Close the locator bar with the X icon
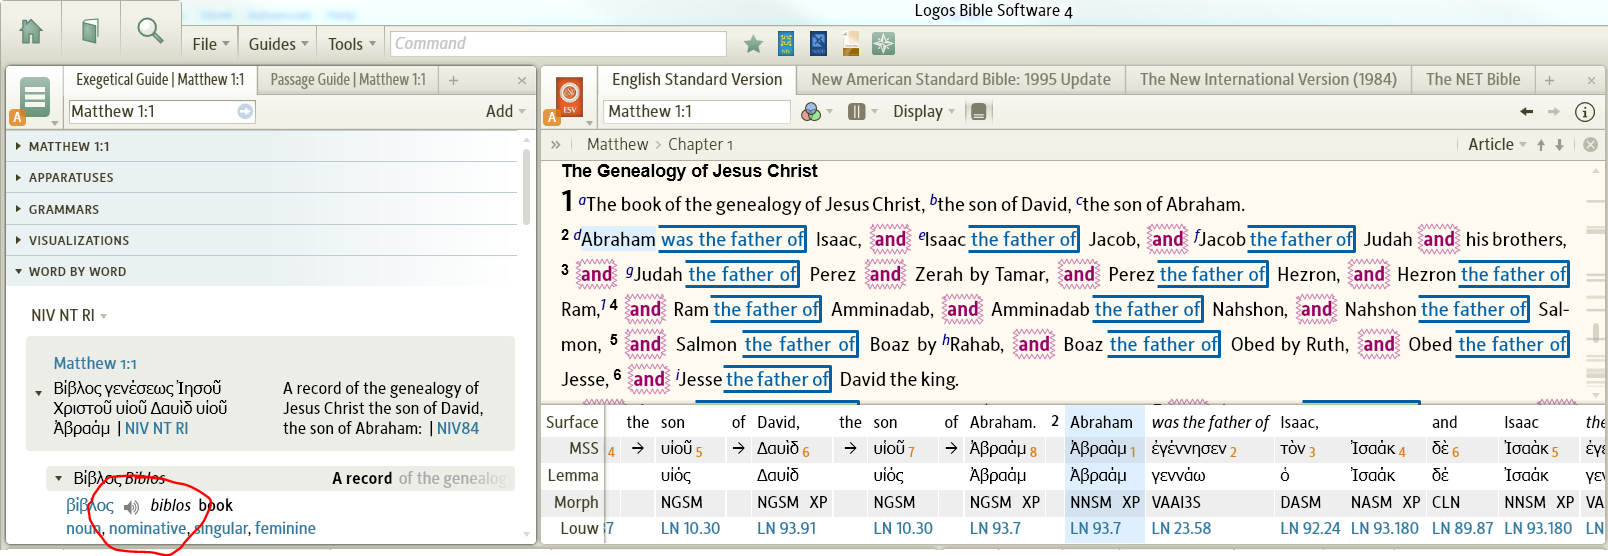1608x556 pixels. (x=1590, y=145)
